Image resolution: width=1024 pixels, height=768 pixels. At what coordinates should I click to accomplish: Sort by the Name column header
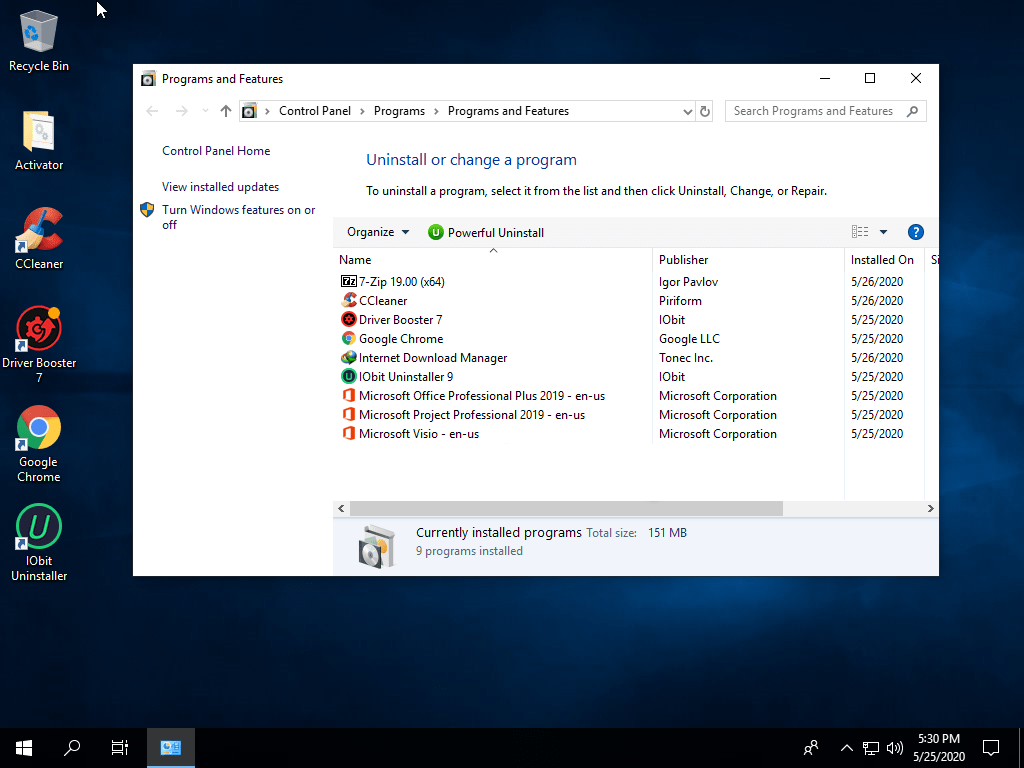492,259
